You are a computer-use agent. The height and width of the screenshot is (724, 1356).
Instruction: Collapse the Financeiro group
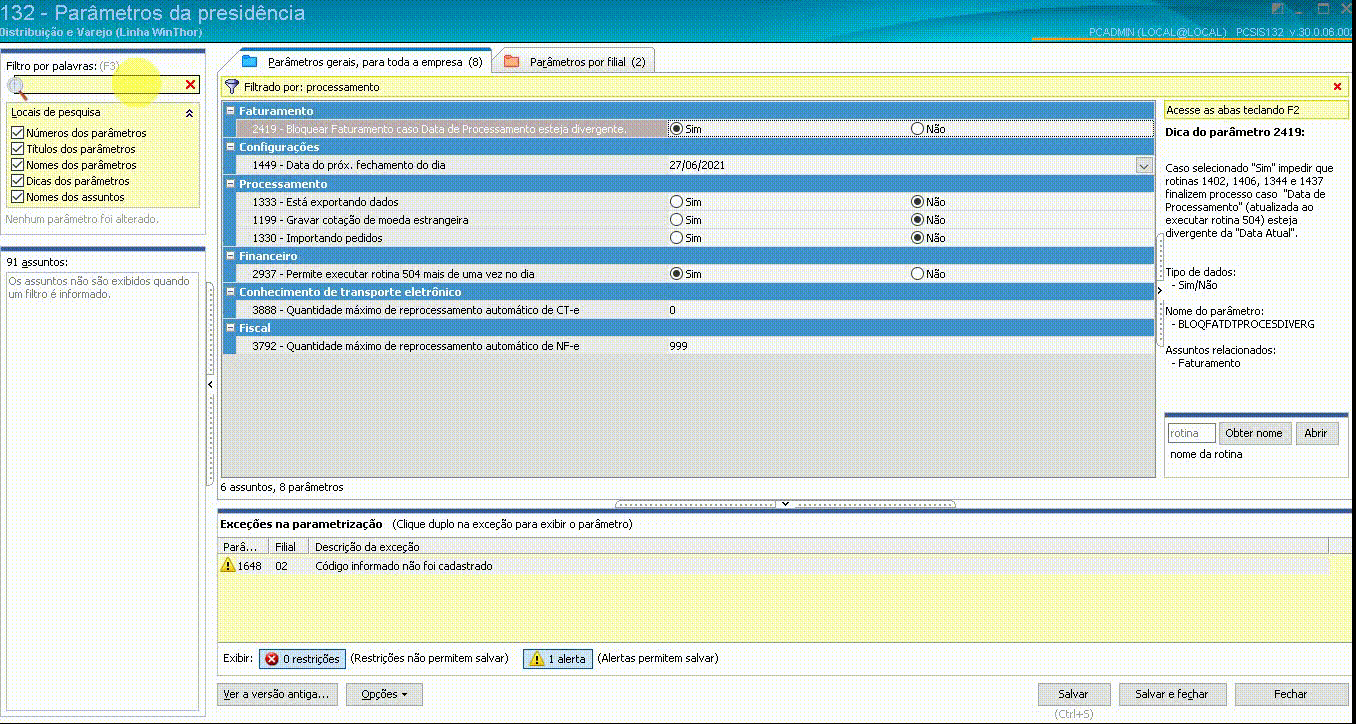point(230,256)
